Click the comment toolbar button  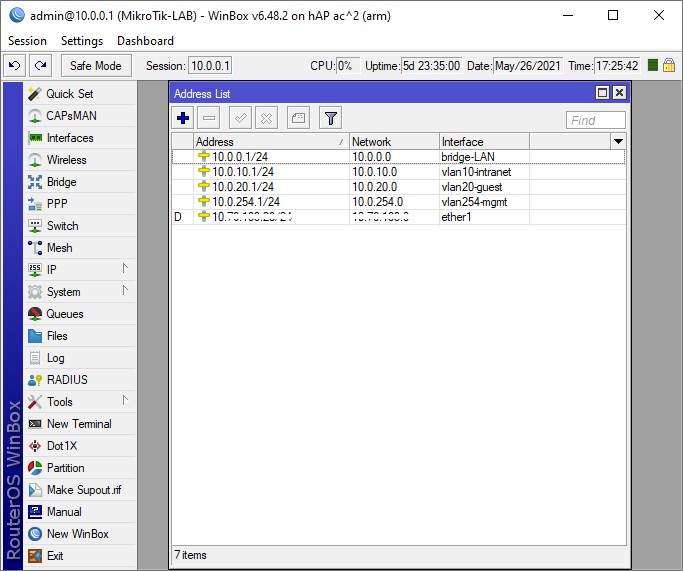click(x=298, y=118)
